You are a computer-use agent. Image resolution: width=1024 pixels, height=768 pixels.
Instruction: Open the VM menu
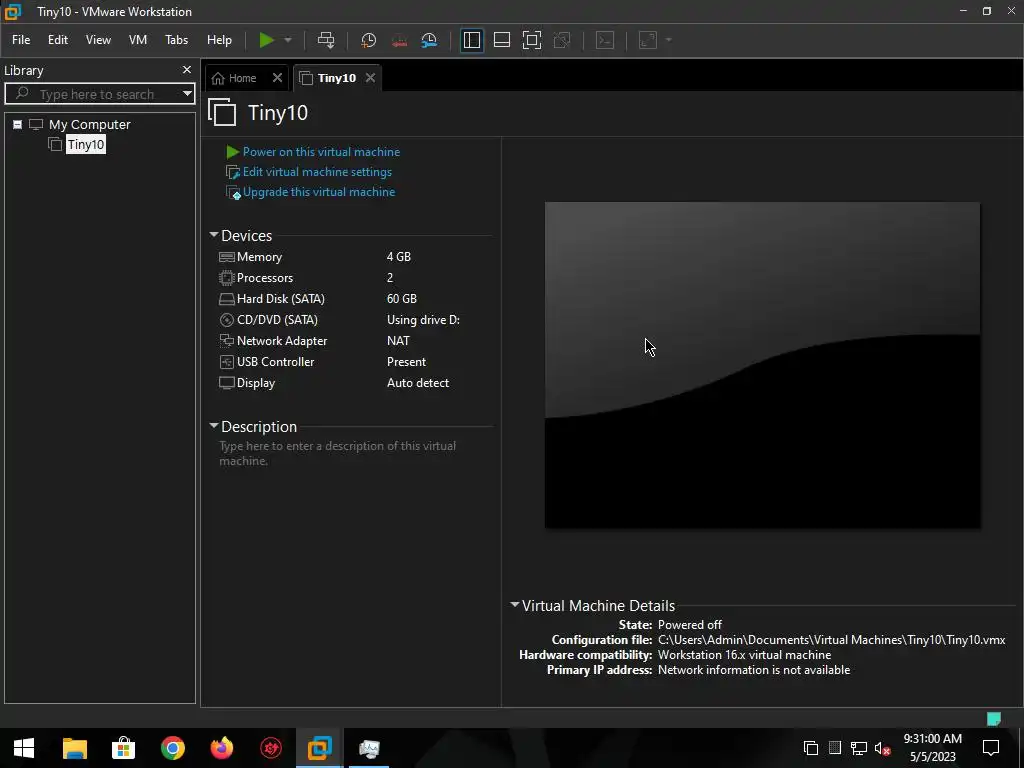[138, 40]
